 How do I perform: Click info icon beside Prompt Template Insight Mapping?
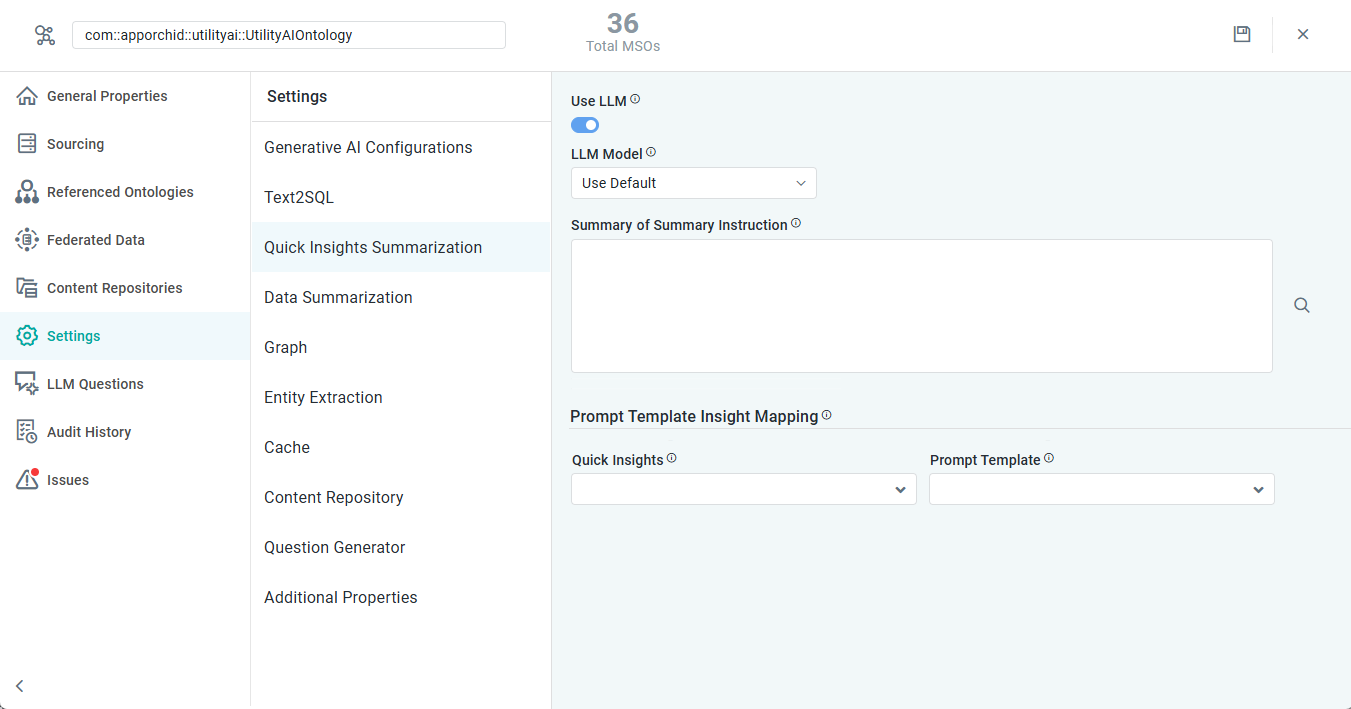point(826,415)
